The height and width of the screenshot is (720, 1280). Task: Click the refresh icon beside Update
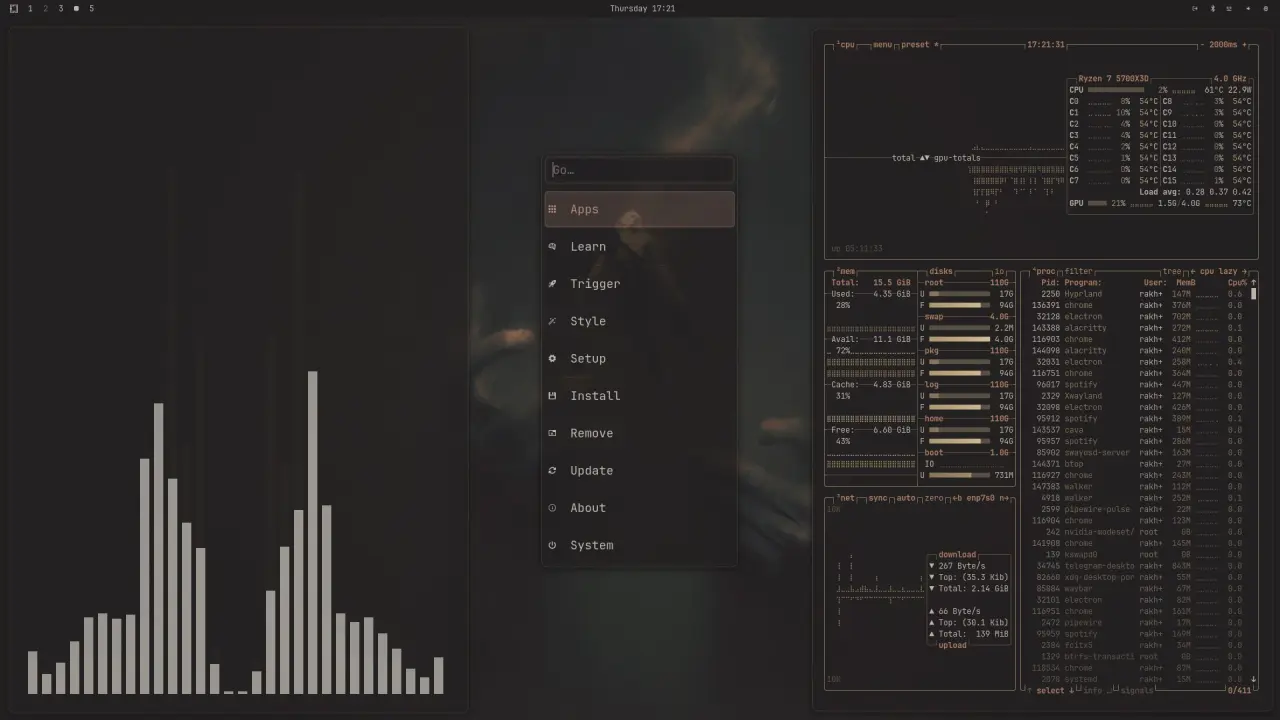[x=552, y=470]
